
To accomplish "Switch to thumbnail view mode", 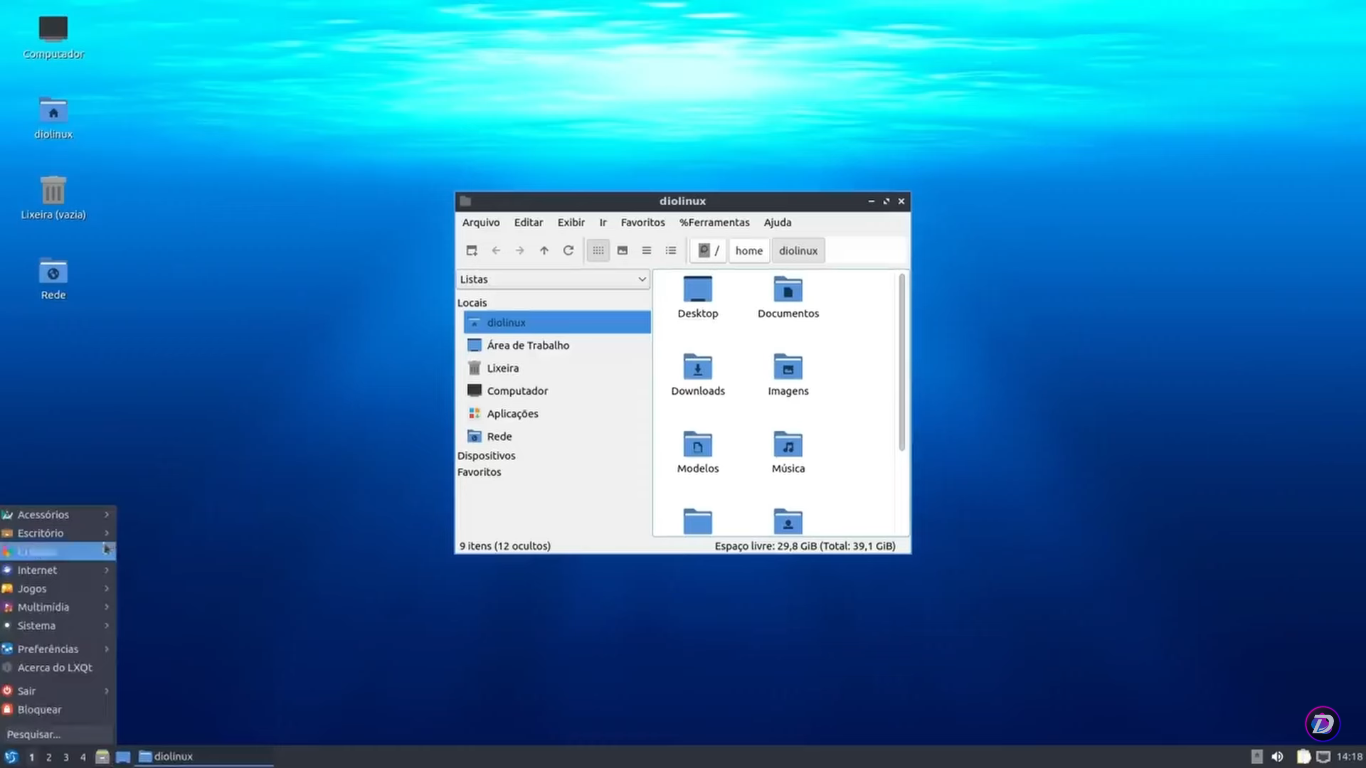I will tap(623, 250).
